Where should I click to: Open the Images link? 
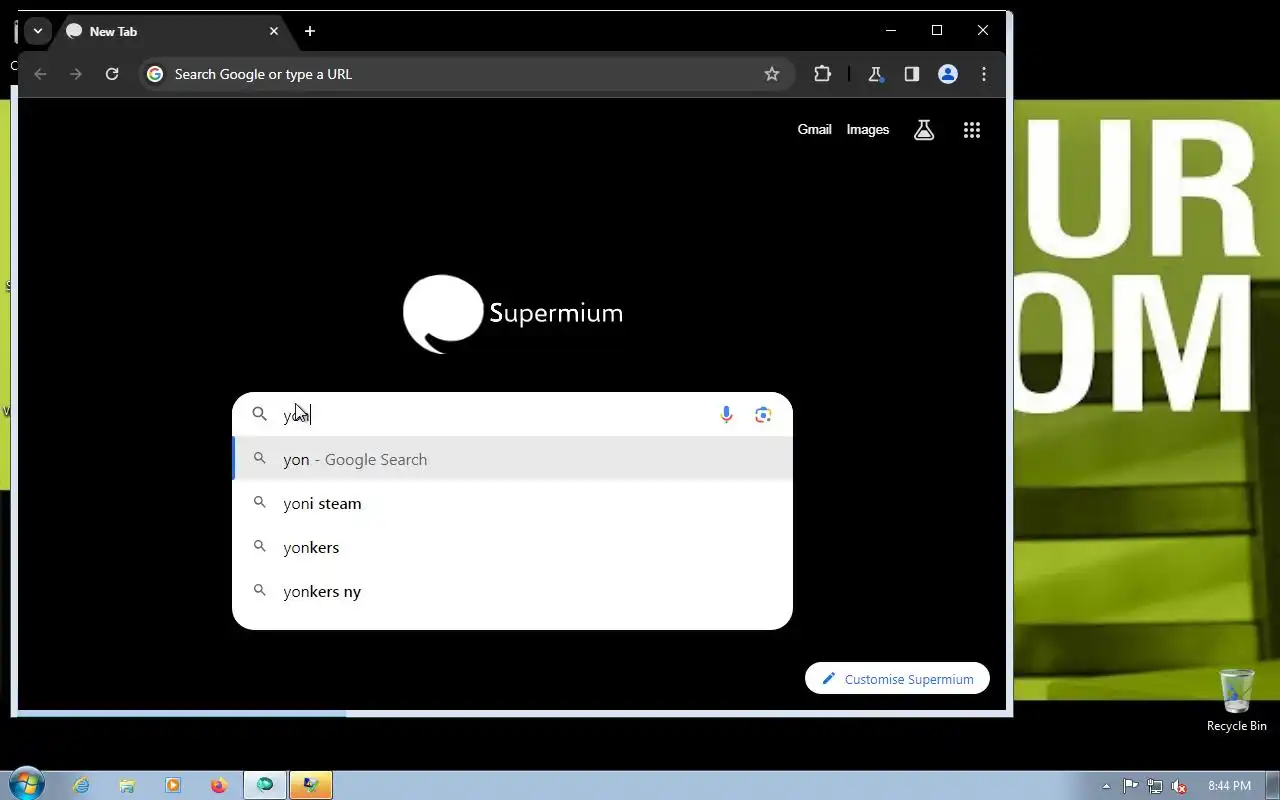tap(867, 129)
